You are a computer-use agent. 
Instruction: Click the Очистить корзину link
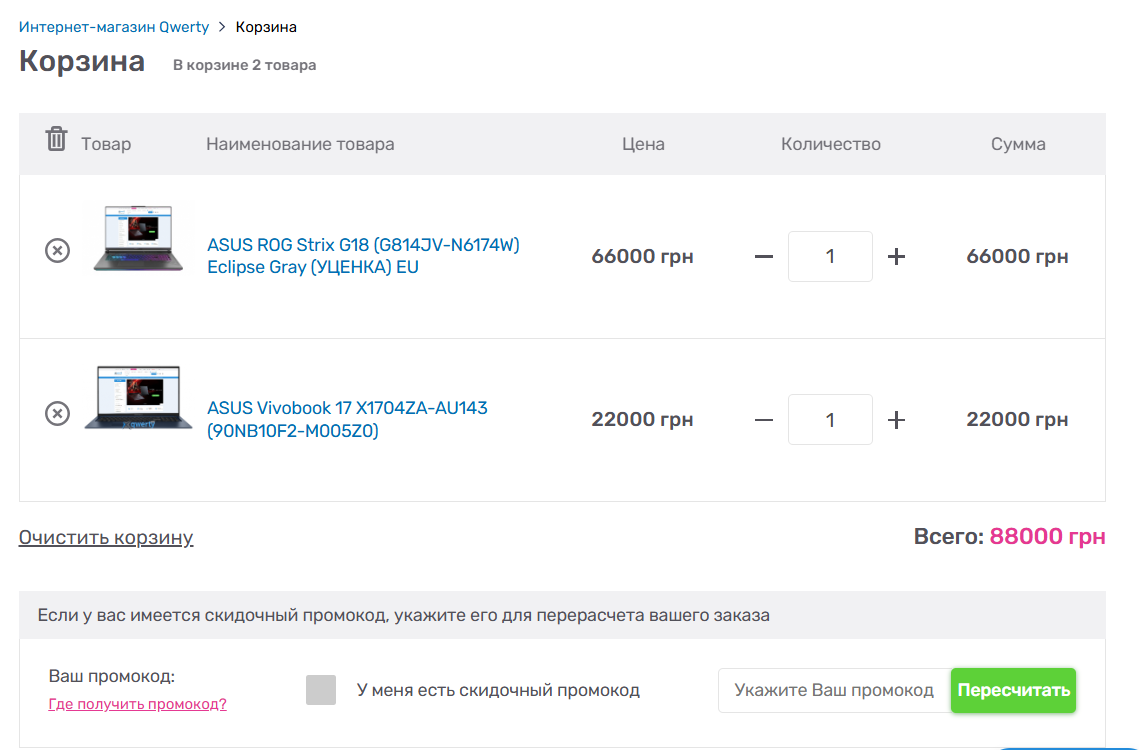106,538
